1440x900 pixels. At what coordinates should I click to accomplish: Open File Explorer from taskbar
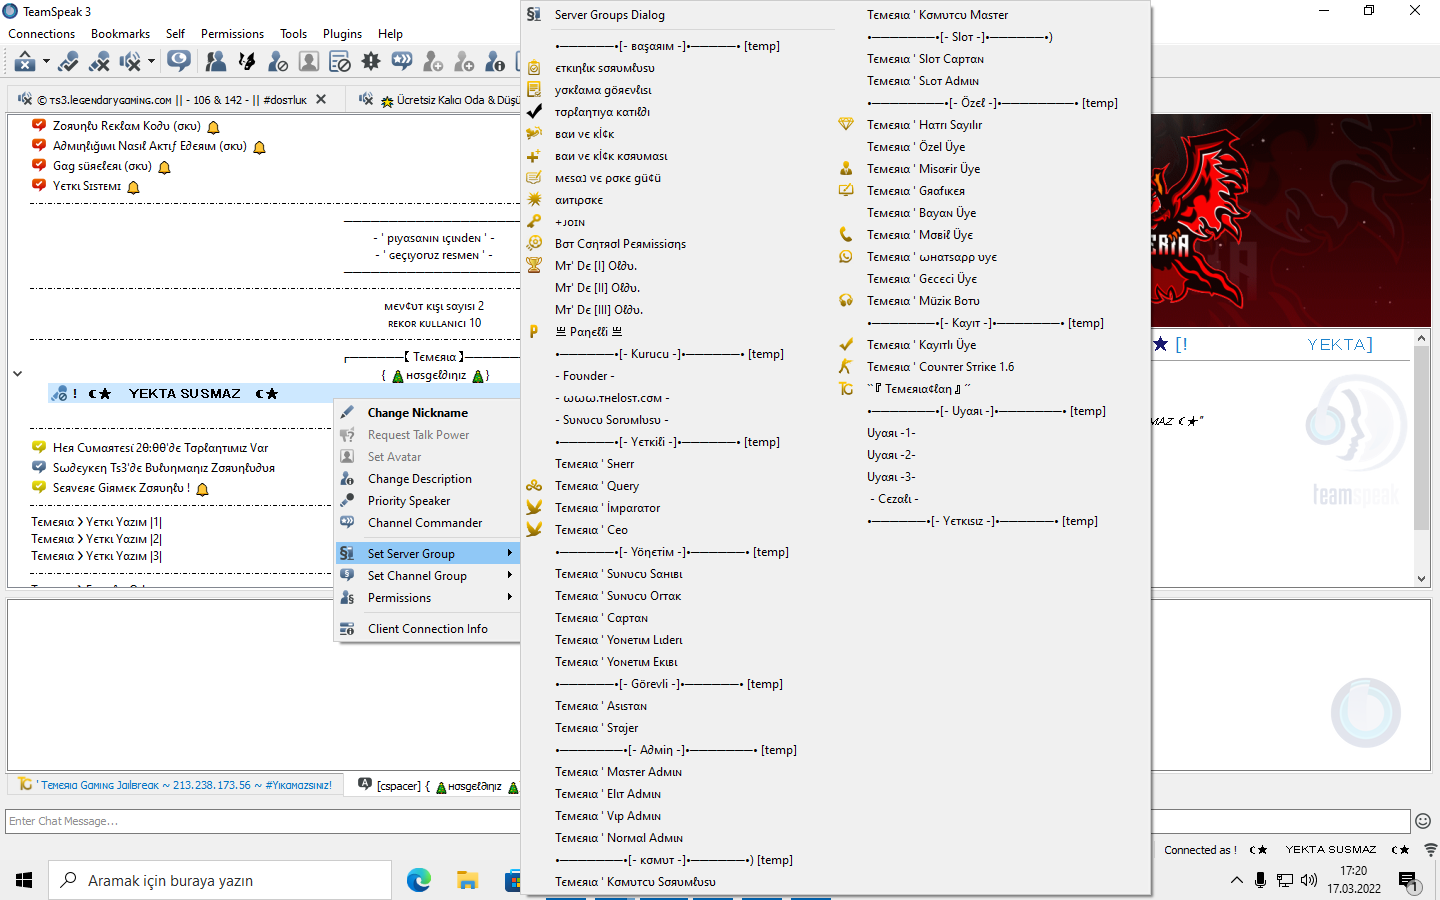click(468, 880)
